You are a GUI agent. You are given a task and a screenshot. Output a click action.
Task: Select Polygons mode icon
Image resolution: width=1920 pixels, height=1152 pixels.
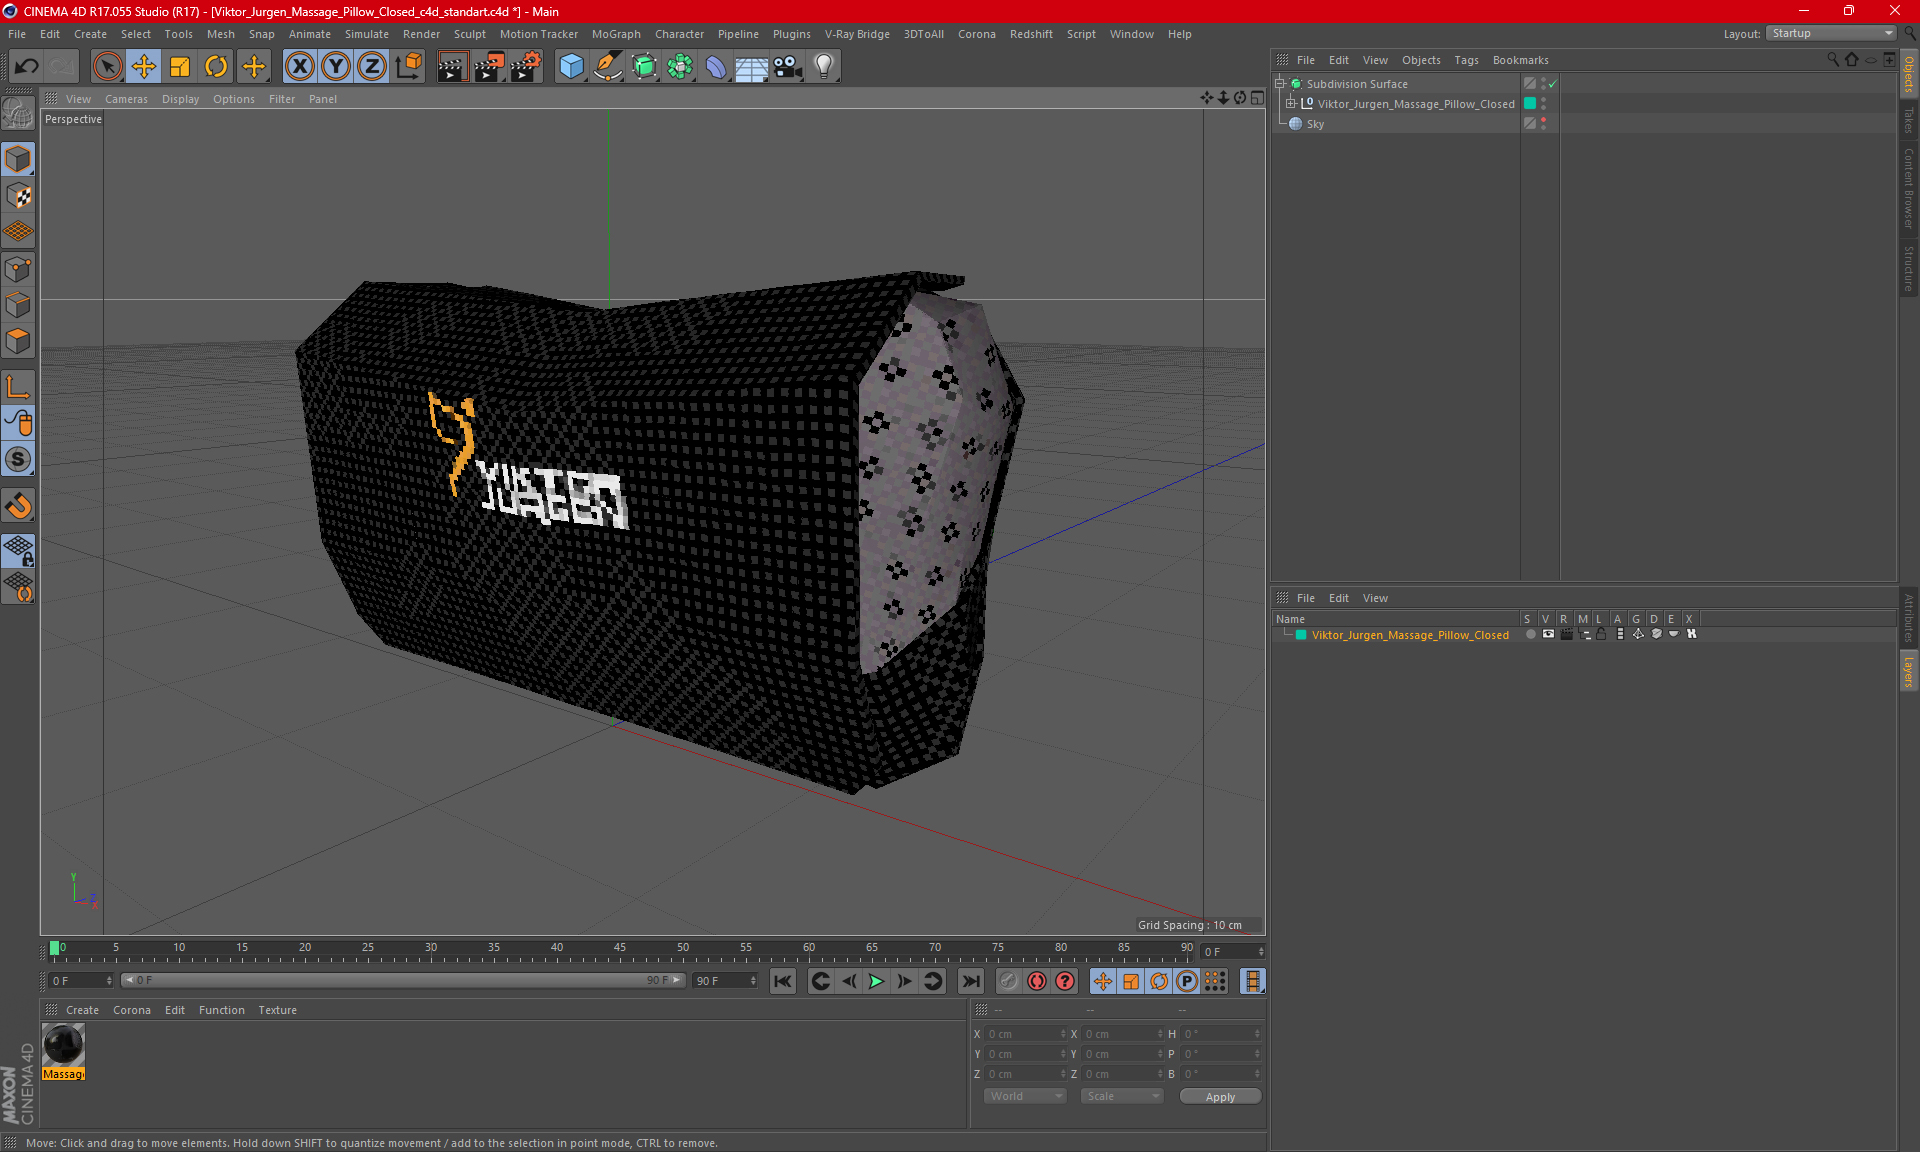pos(18,341)
